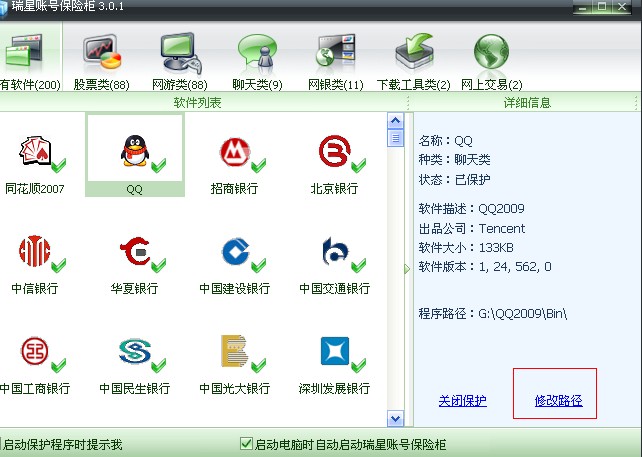Select the 中国建设银行 icon
The height and width of the screenshot is (457, 642).
coord(235,251)
